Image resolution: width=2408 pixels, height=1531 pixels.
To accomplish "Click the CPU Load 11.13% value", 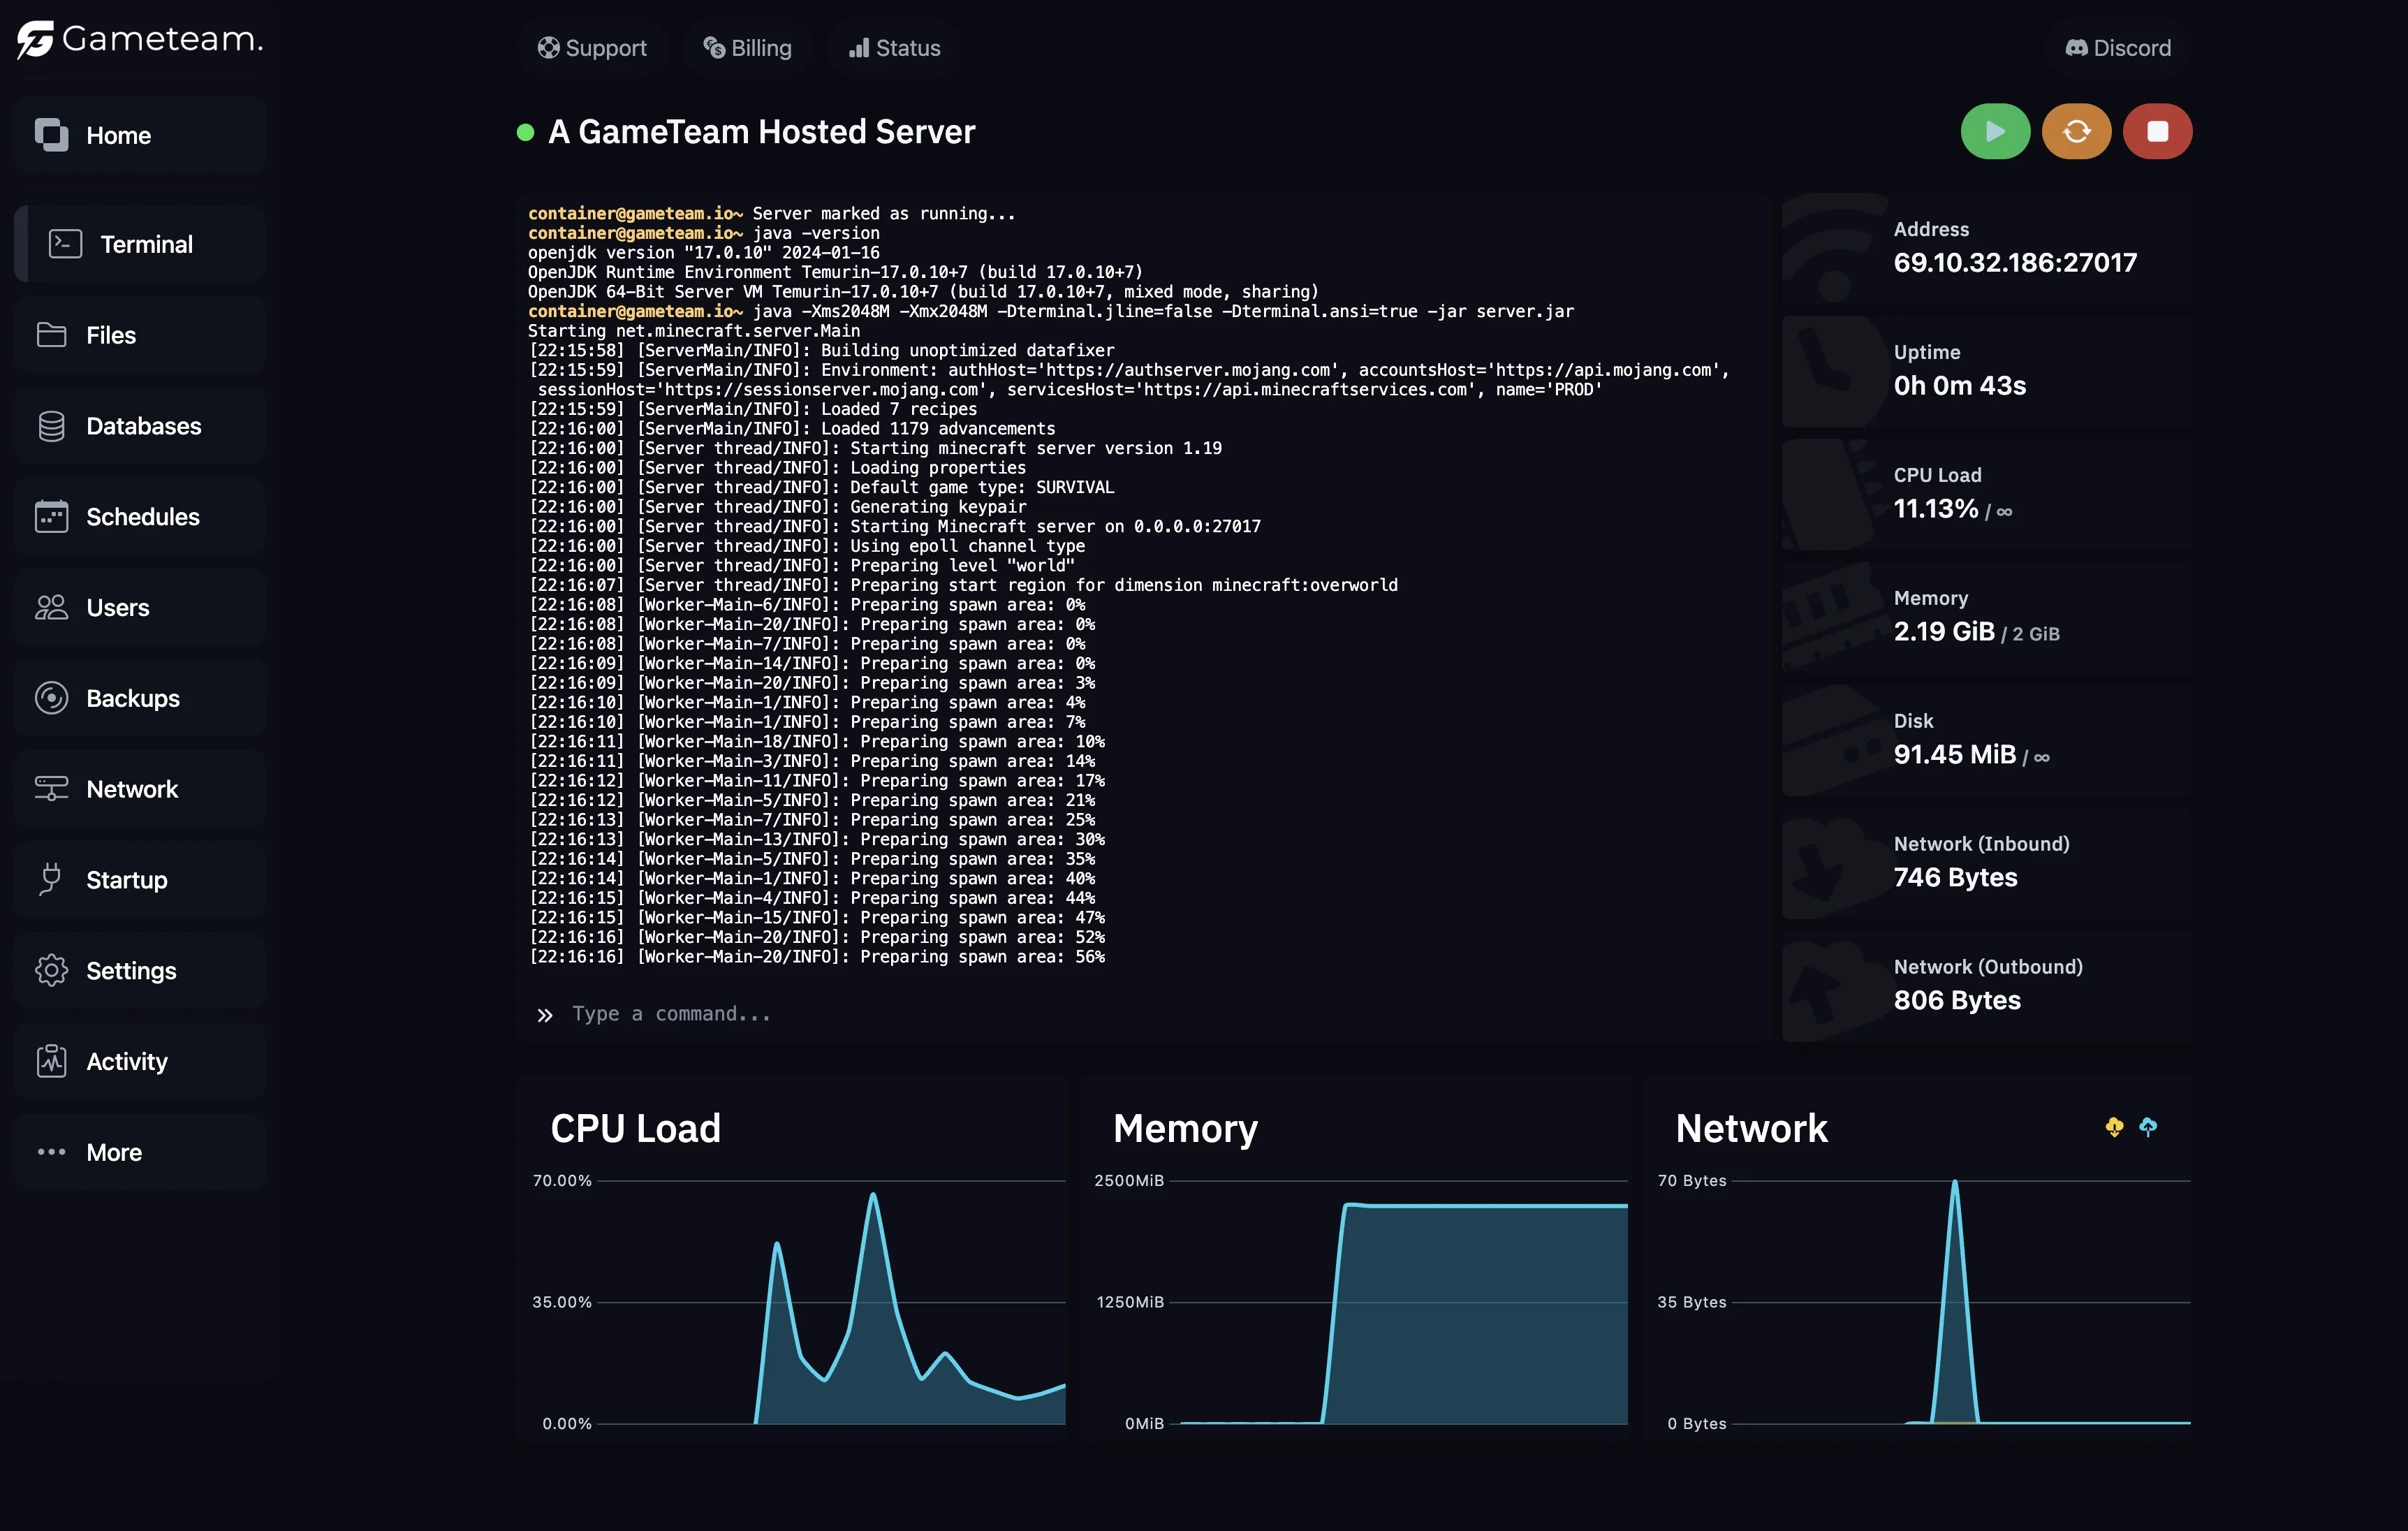I will (1936, 509).
